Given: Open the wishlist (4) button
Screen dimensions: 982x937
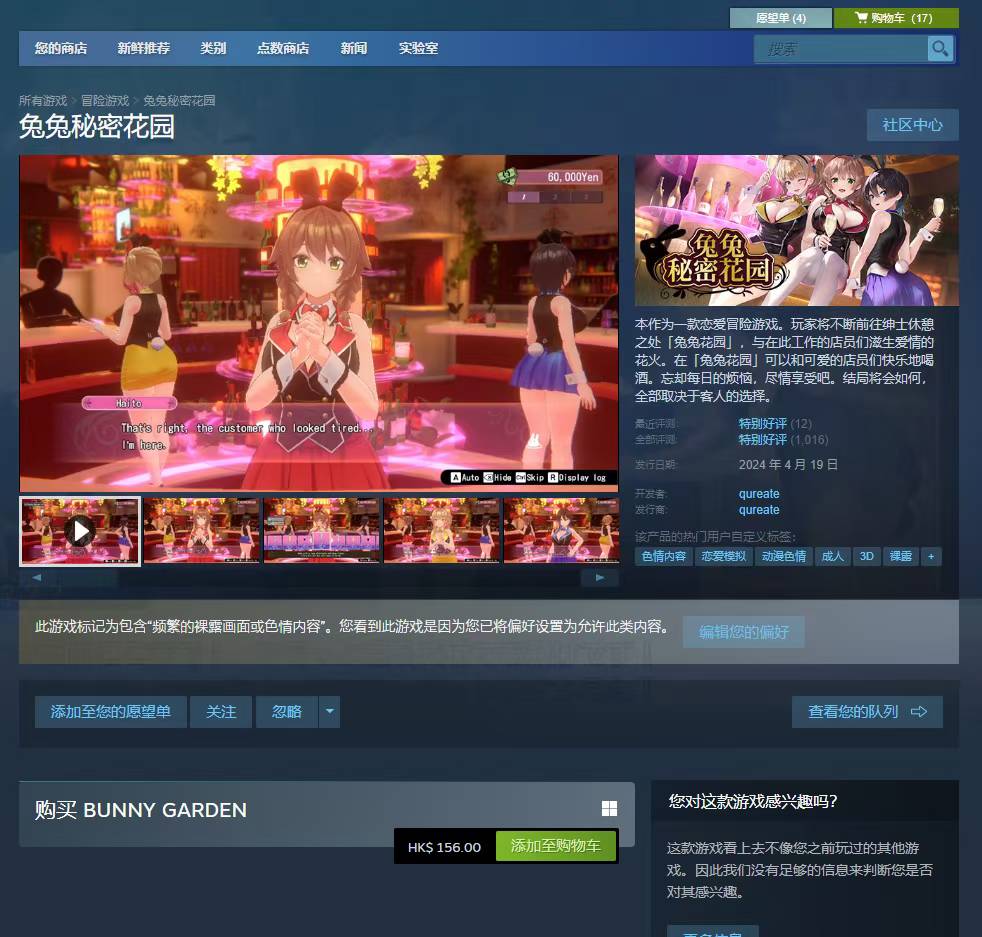Looking at the screenshot, I should (x=780, y=18).
